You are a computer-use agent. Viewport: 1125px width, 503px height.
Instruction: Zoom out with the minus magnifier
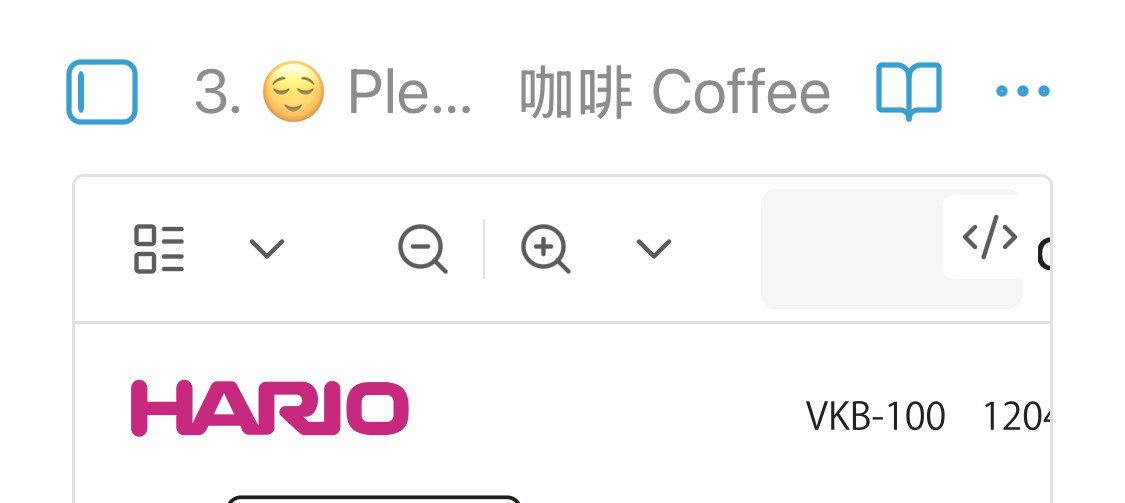coord(423,249)
